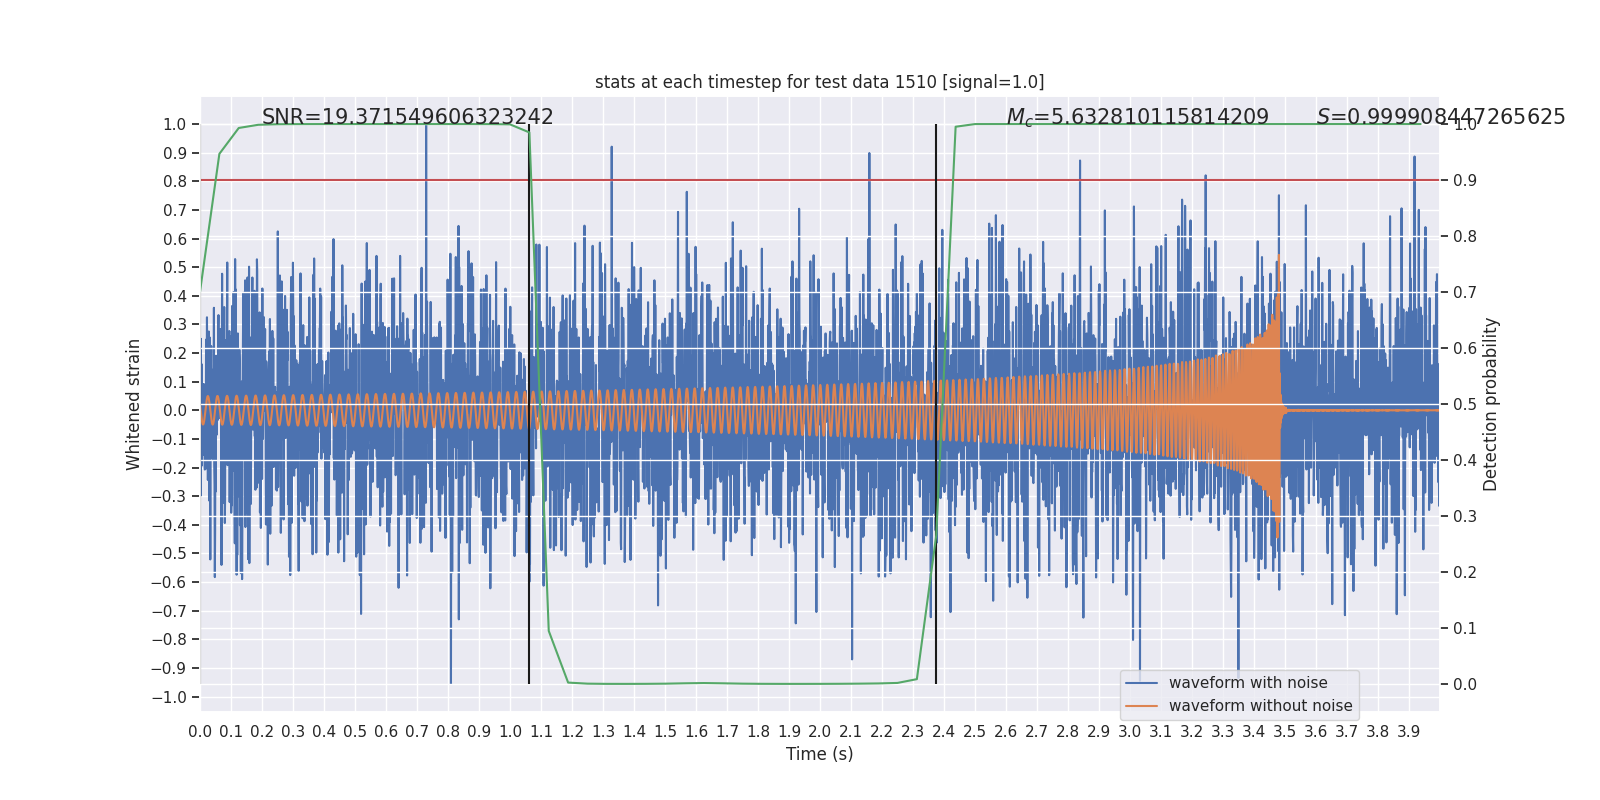Click the 3.5 tick label on the time axis
This screenshot has height=800, width=1600.
[x=1284, y=732]
